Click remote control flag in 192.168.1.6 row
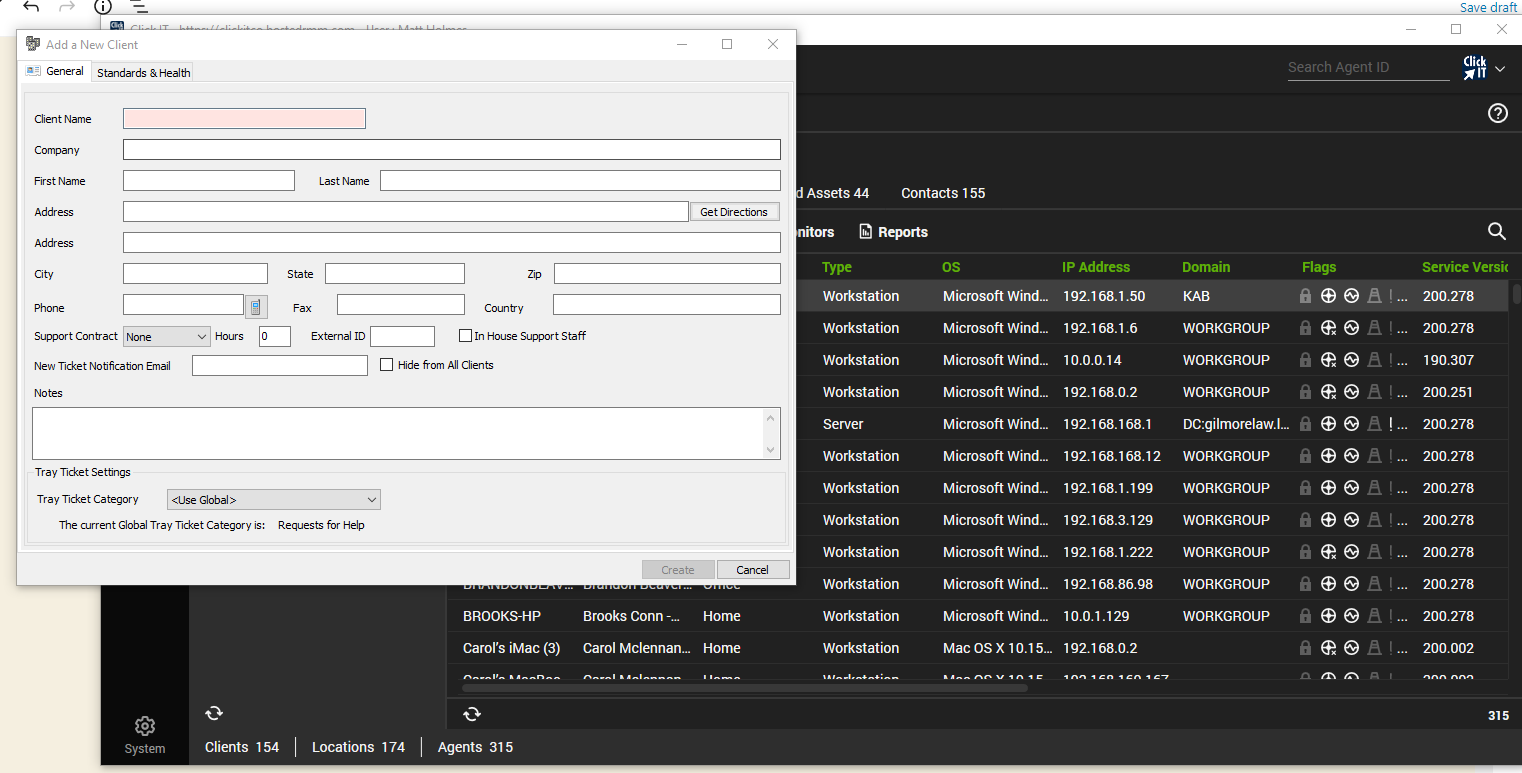Viewport: 1522px width, 773px height. [x=1329, y=328]
